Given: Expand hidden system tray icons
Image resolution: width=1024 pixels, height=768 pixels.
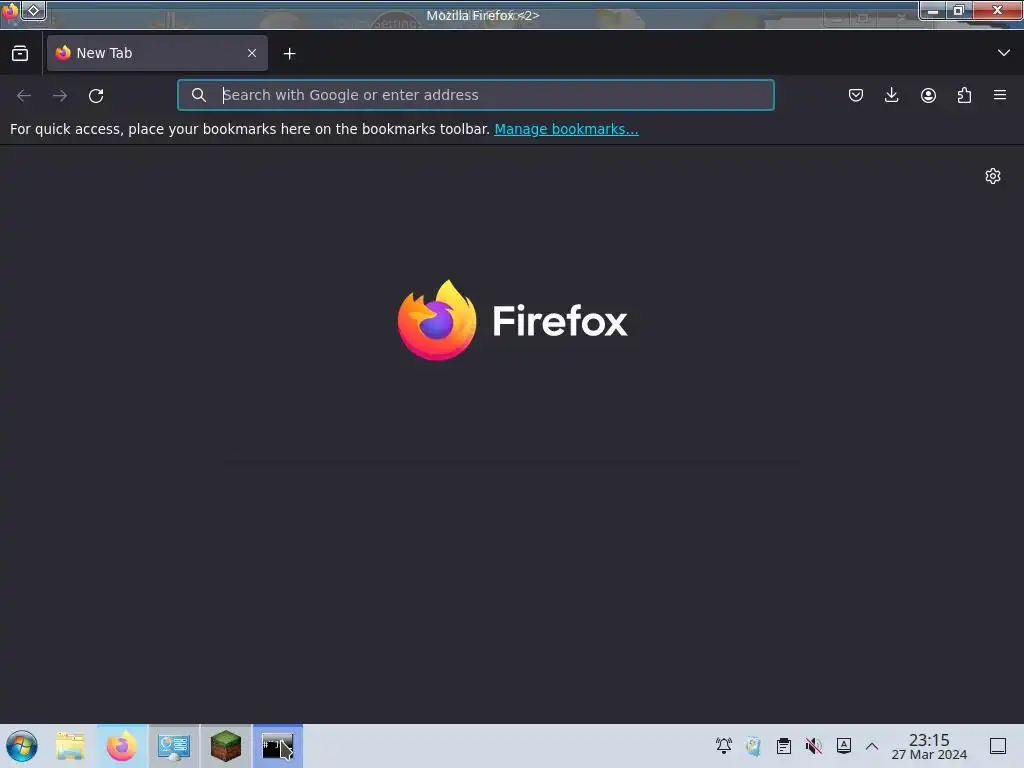Looking at the screenshot, I should click(x=872, y=745).
